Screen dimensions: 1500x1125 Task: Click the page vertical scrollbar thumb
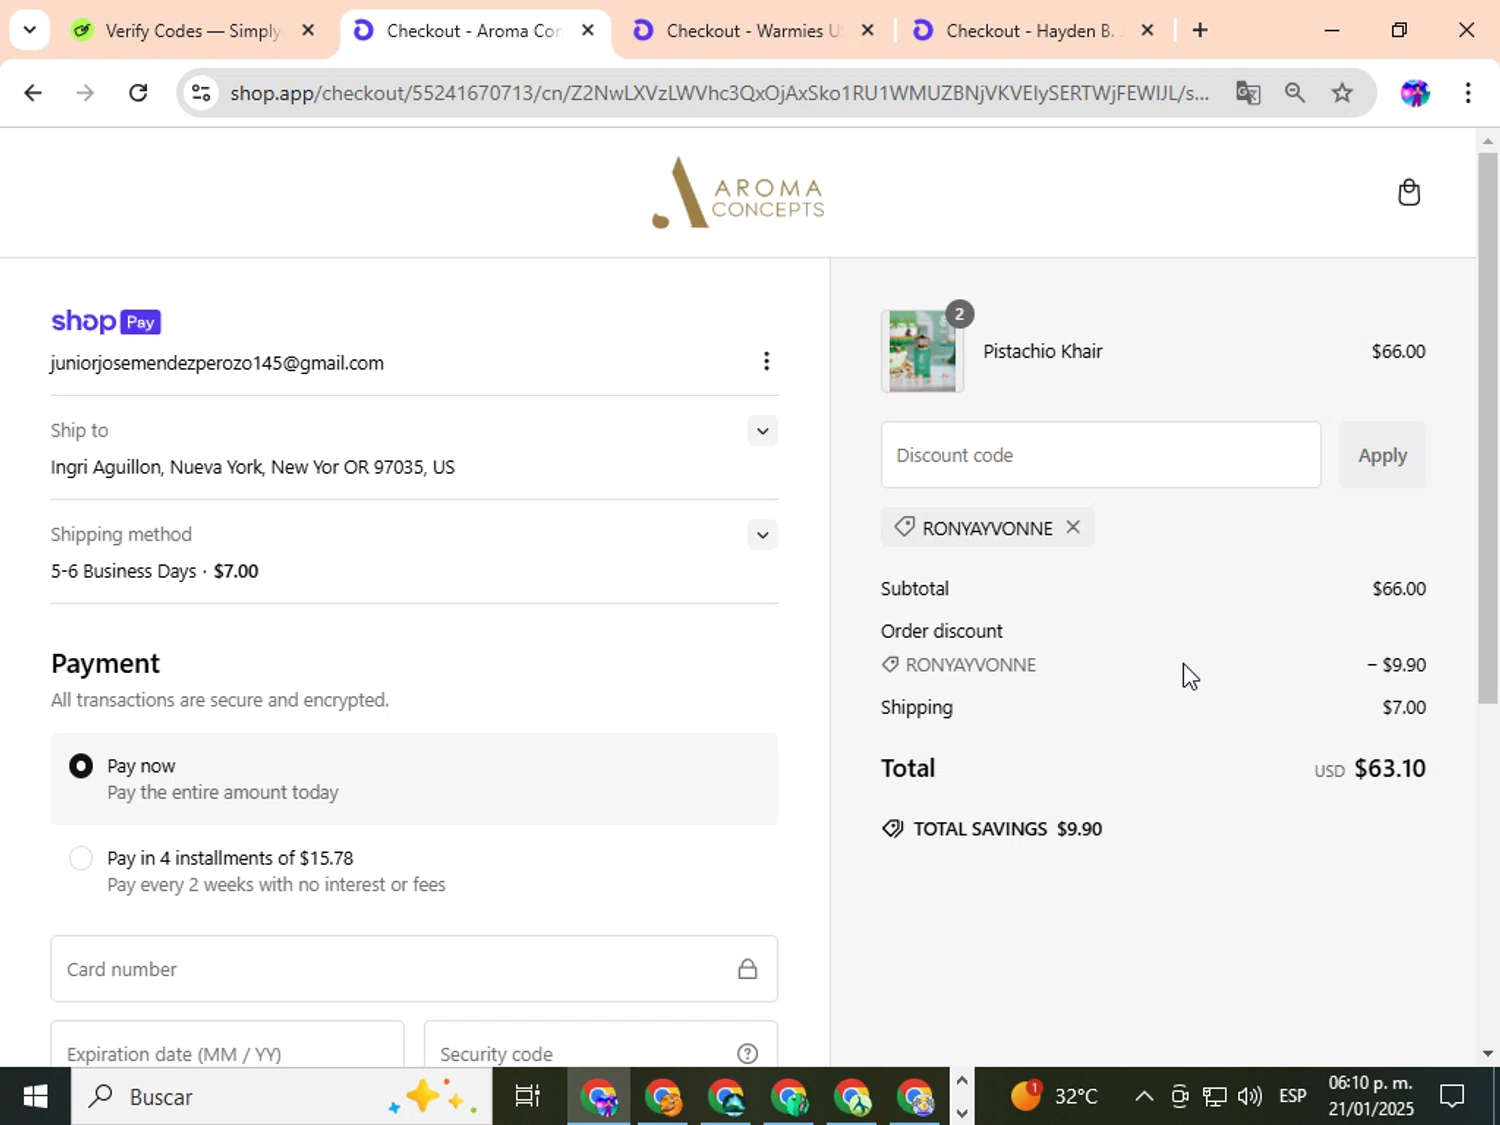click(x=1488, y=428)
